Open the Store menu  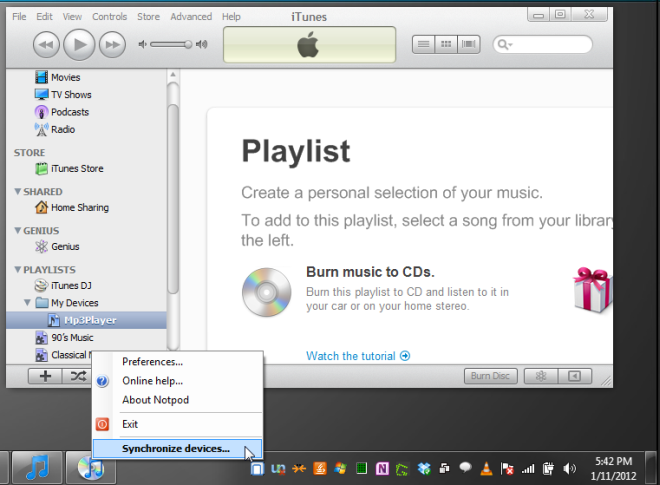(x=148, y=16)
